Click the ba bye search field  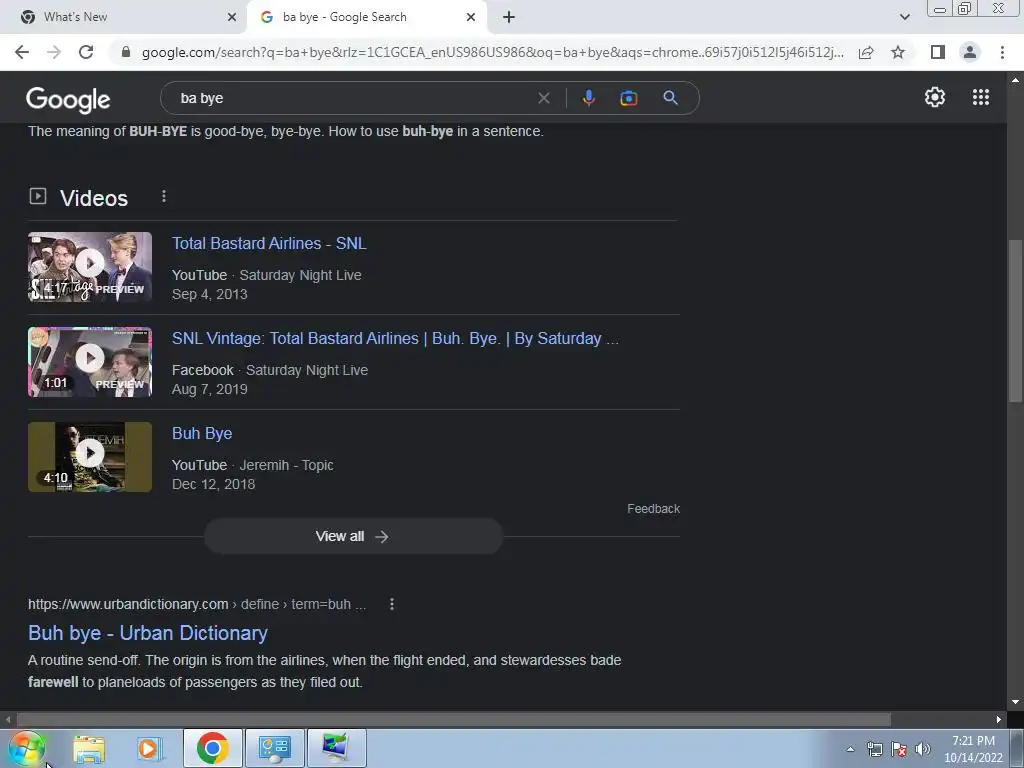(353, 98)
